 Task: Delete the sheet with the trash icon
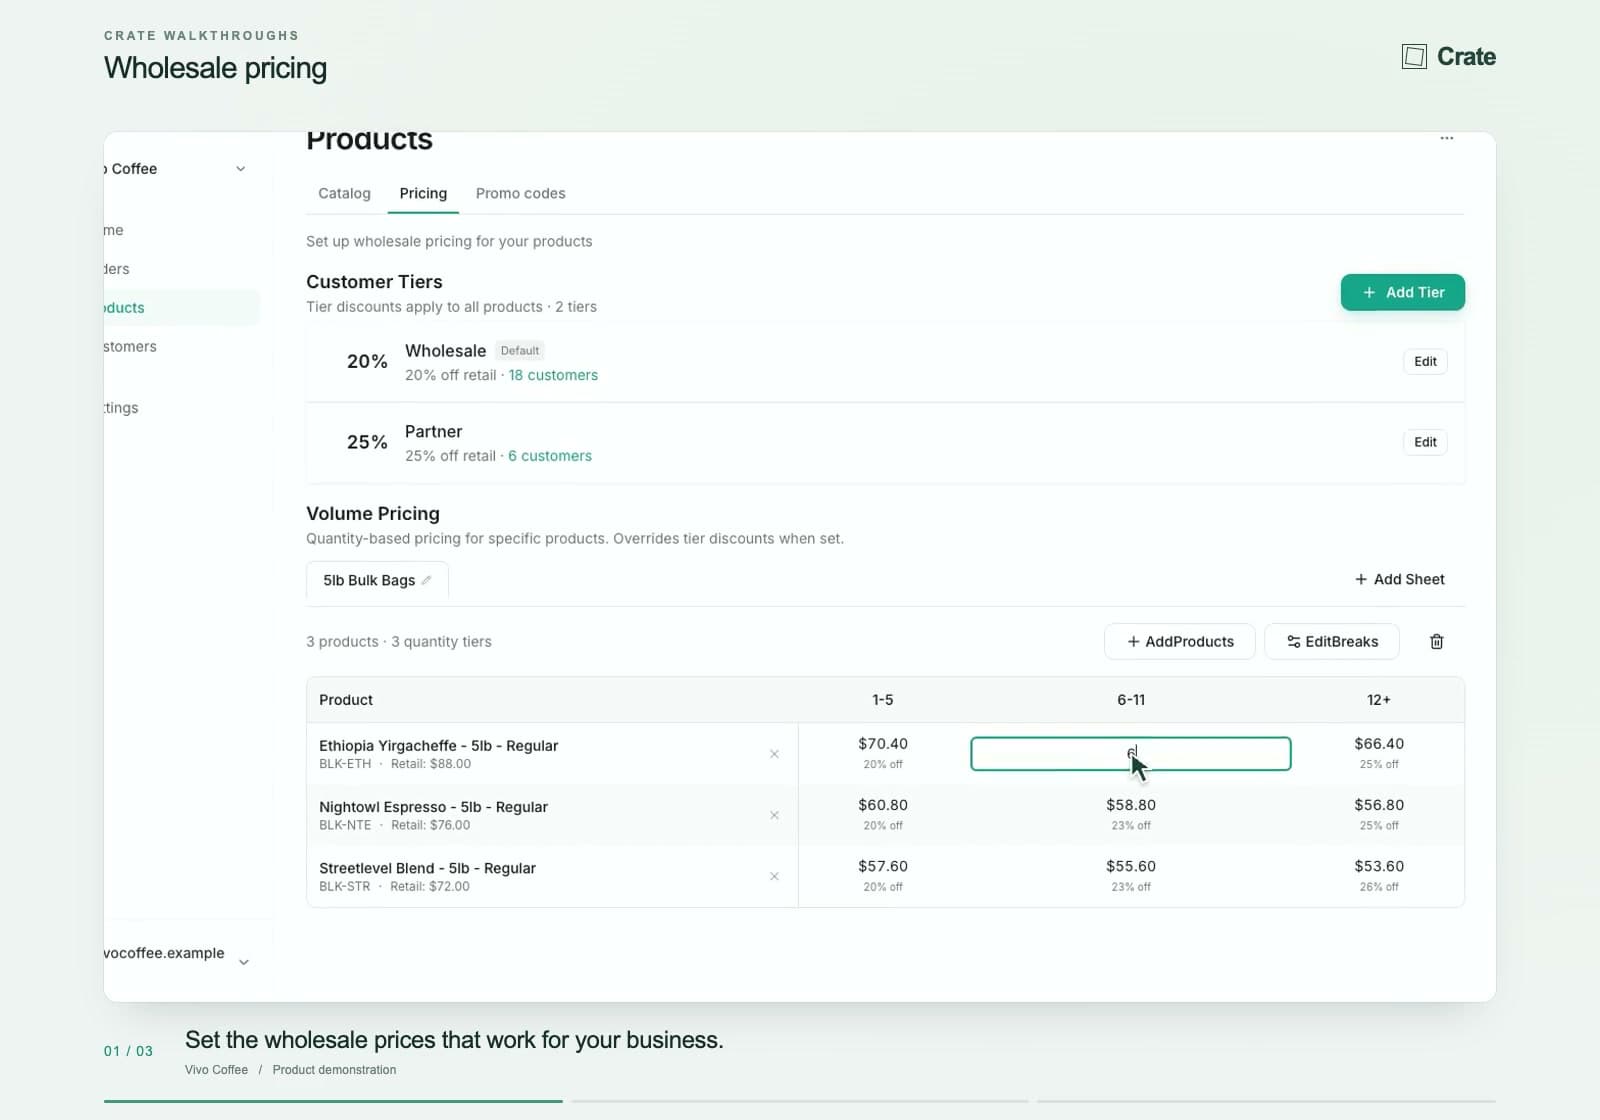tap(1436, 641)
